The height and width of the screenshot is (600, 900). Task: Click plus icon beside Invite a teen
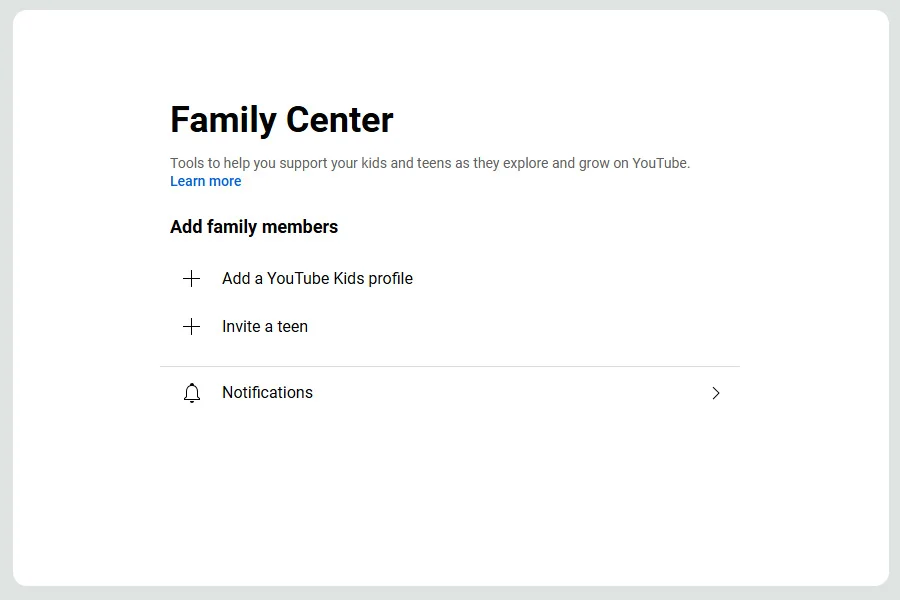192,327
